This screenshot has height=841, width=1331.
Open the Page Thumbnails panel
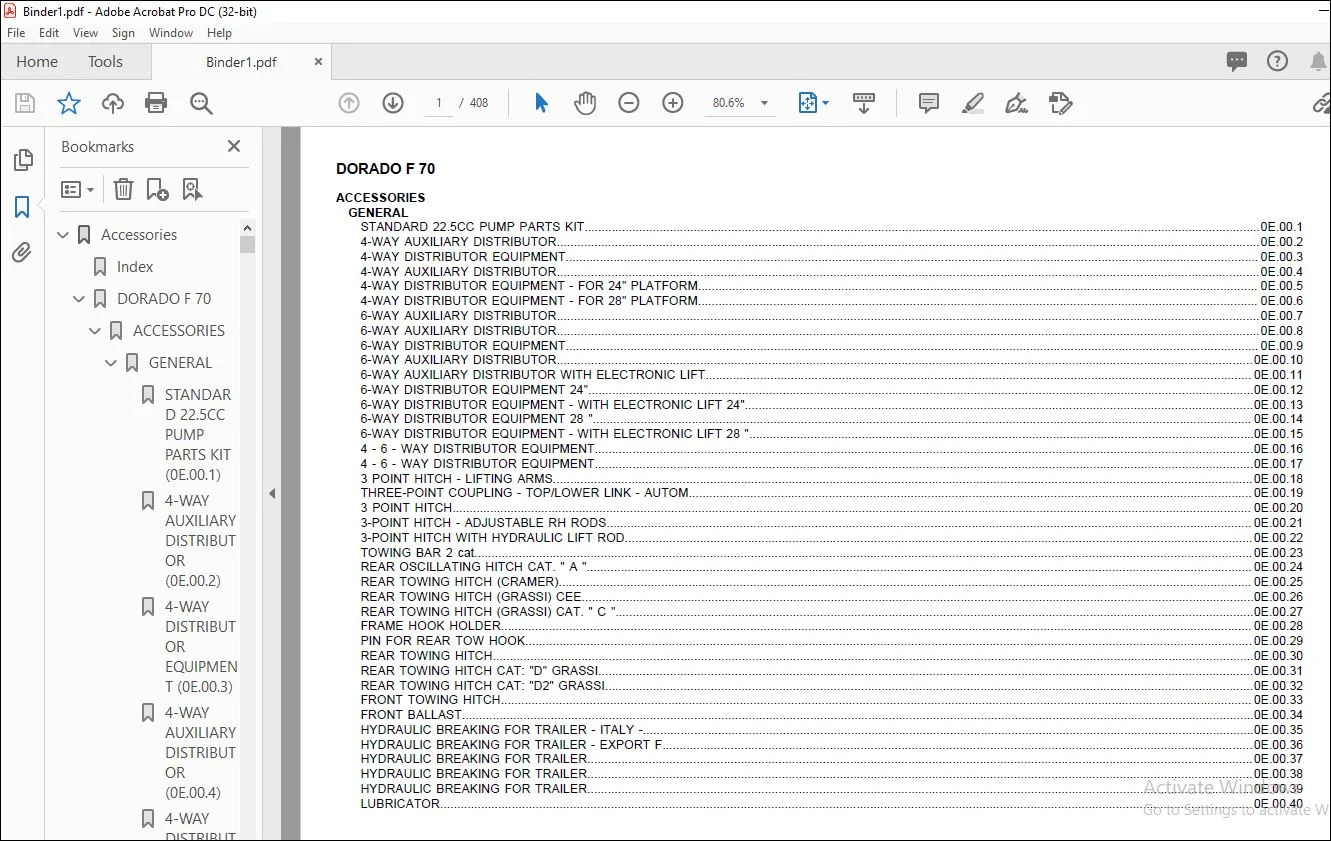point(22,160)
